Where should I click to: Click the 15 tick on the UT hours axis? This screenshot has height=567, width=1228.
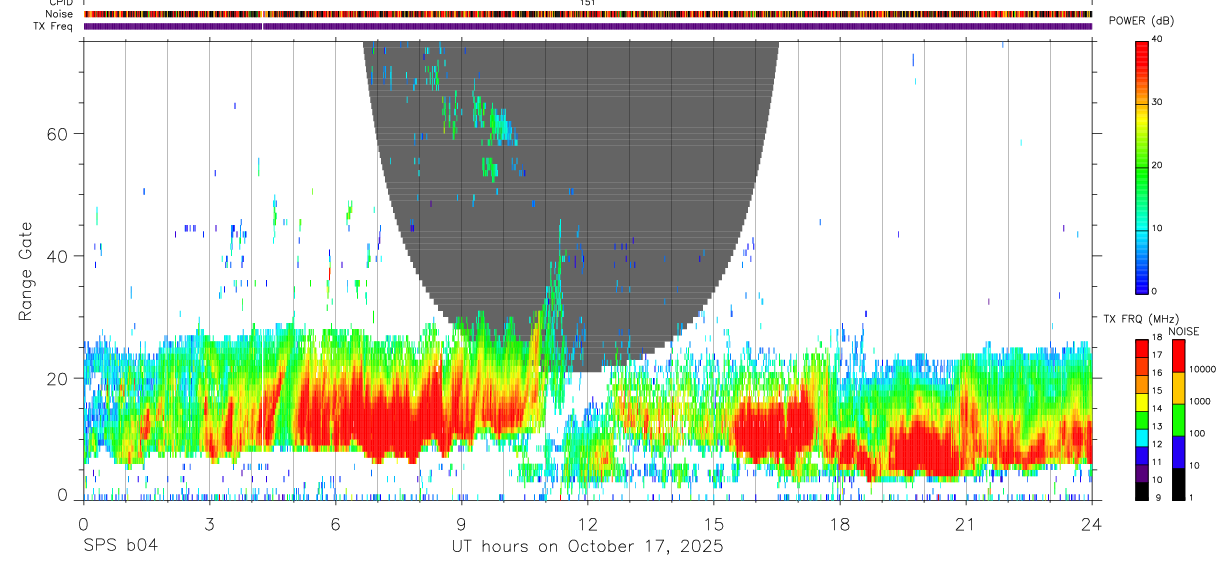713,524
